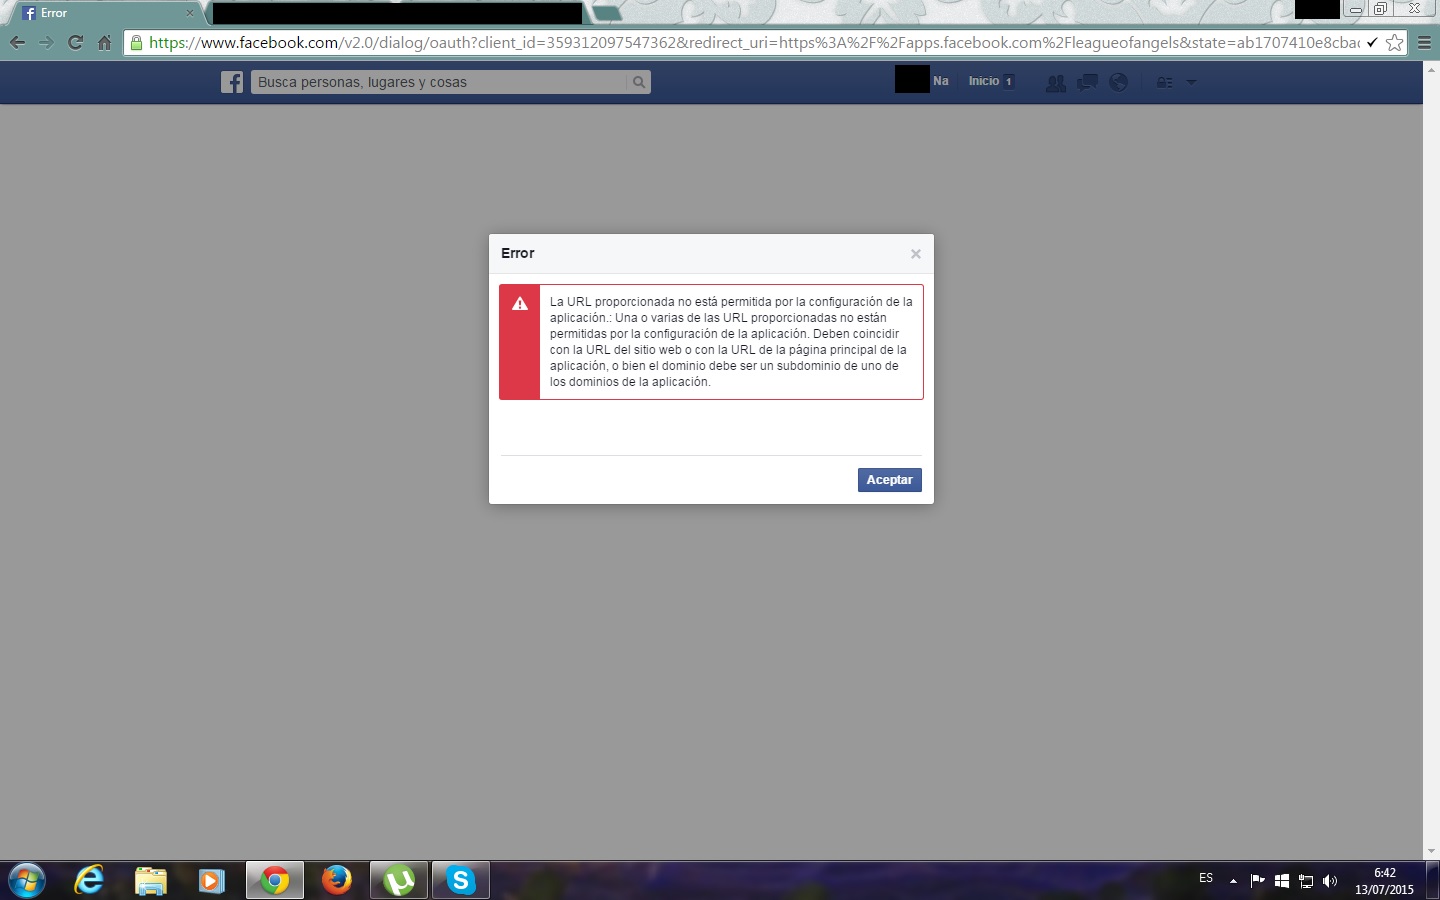Click the Facebook logo icon
Image resolution: width=1440 pixels, height=900 pixels.
pyautogui.click(x=232, y=82)
